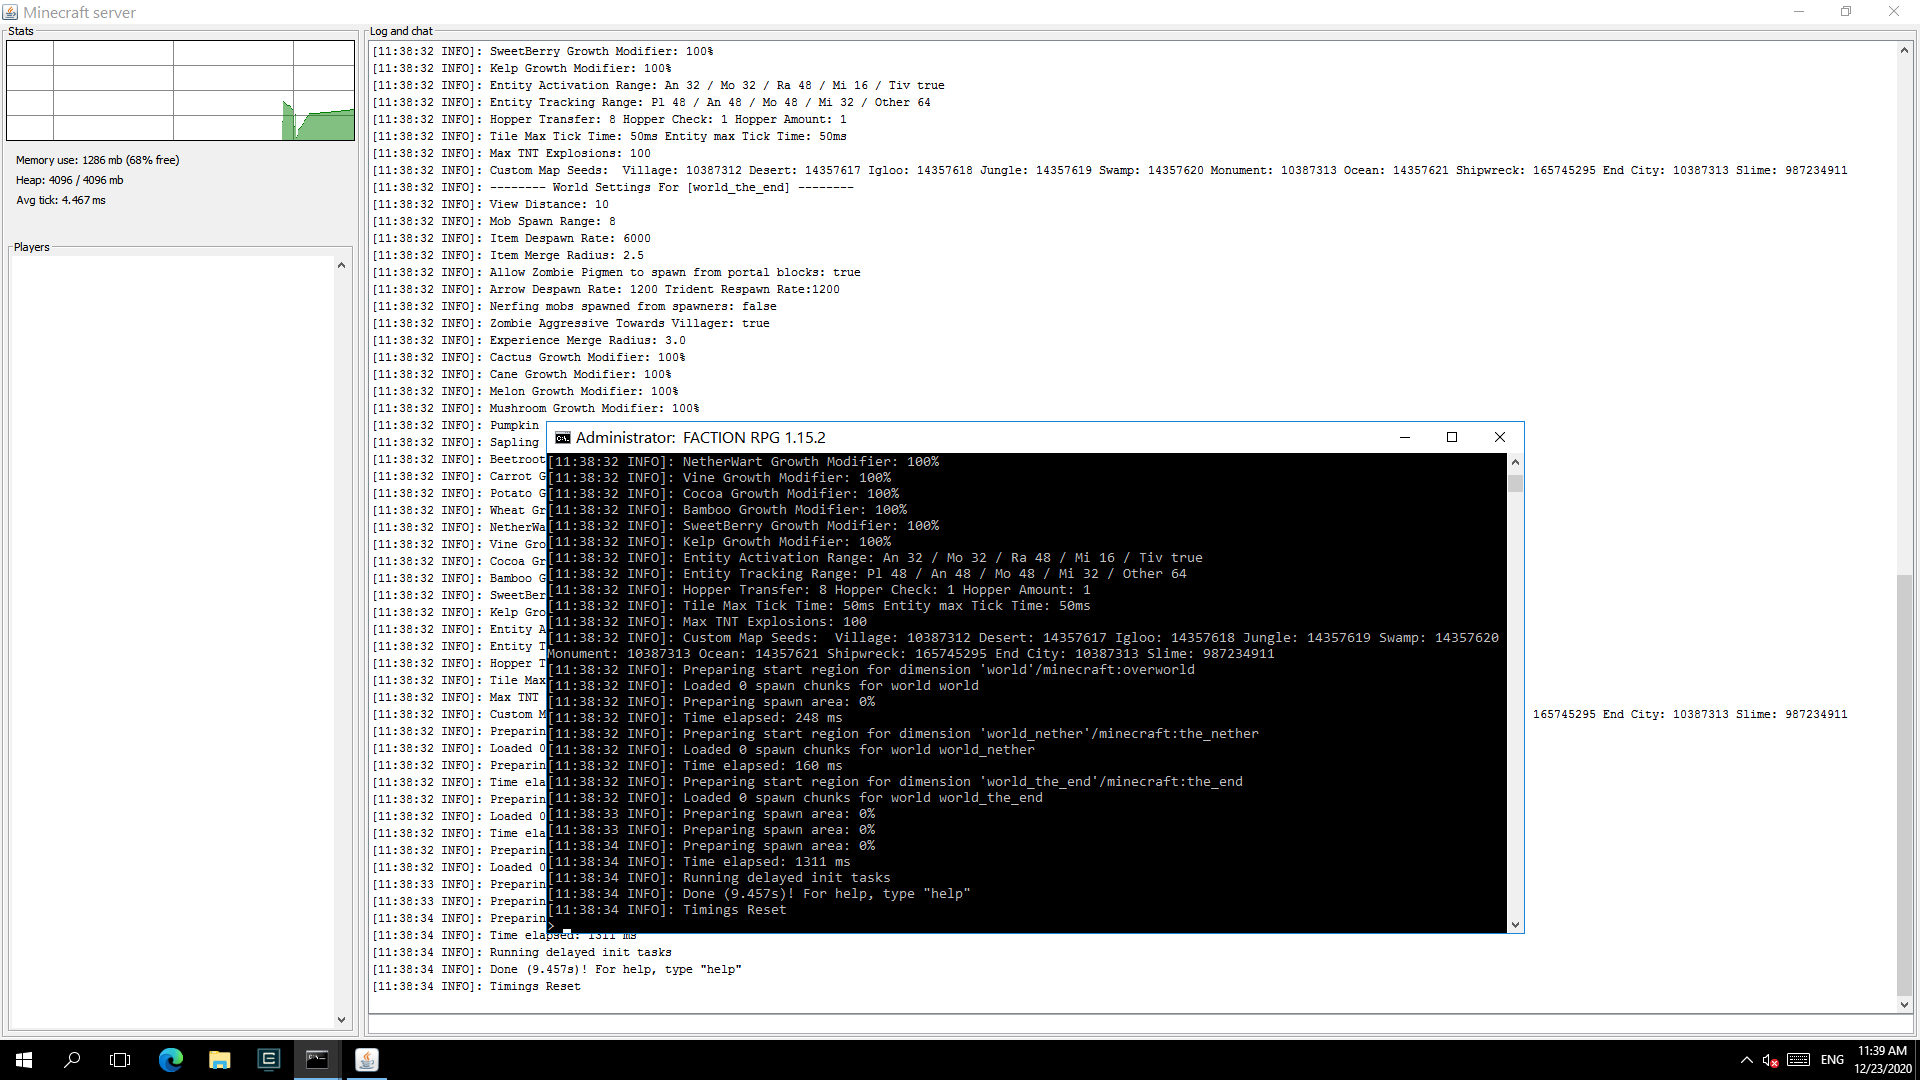Click the Java Minecraft server taskbar icon
Viewport: 1920px width, 1080px height.
(367, 1060)
